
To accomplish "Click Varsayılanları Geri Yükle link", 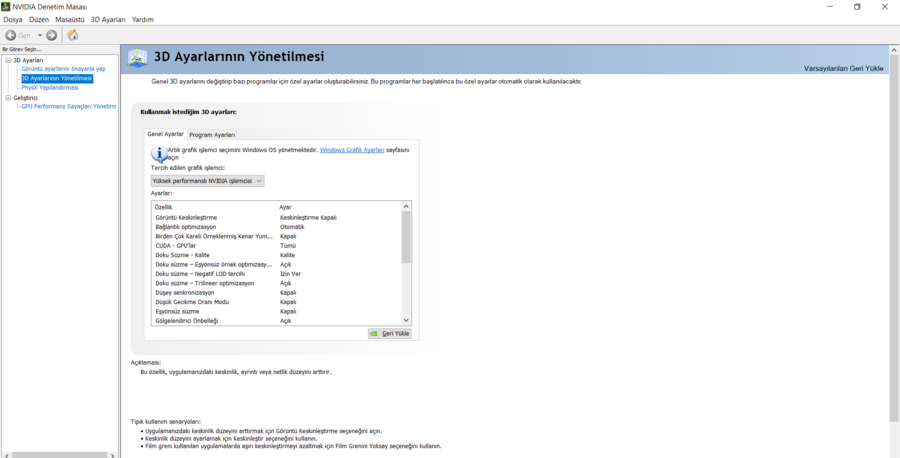I will 844,68.
